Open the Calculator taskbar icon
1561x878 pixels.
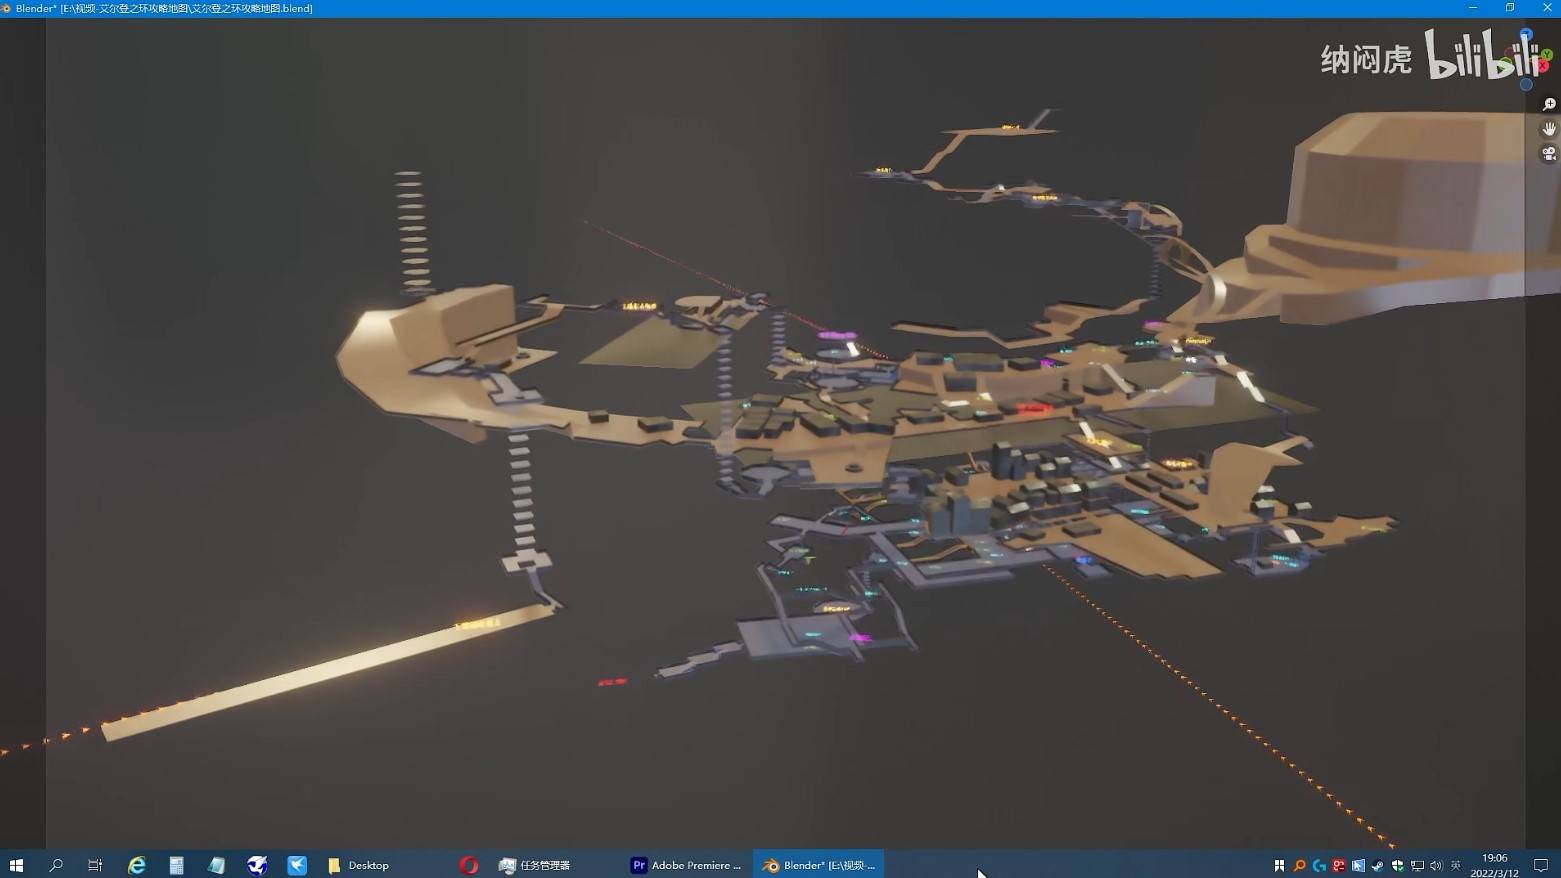tap(176, 865)
